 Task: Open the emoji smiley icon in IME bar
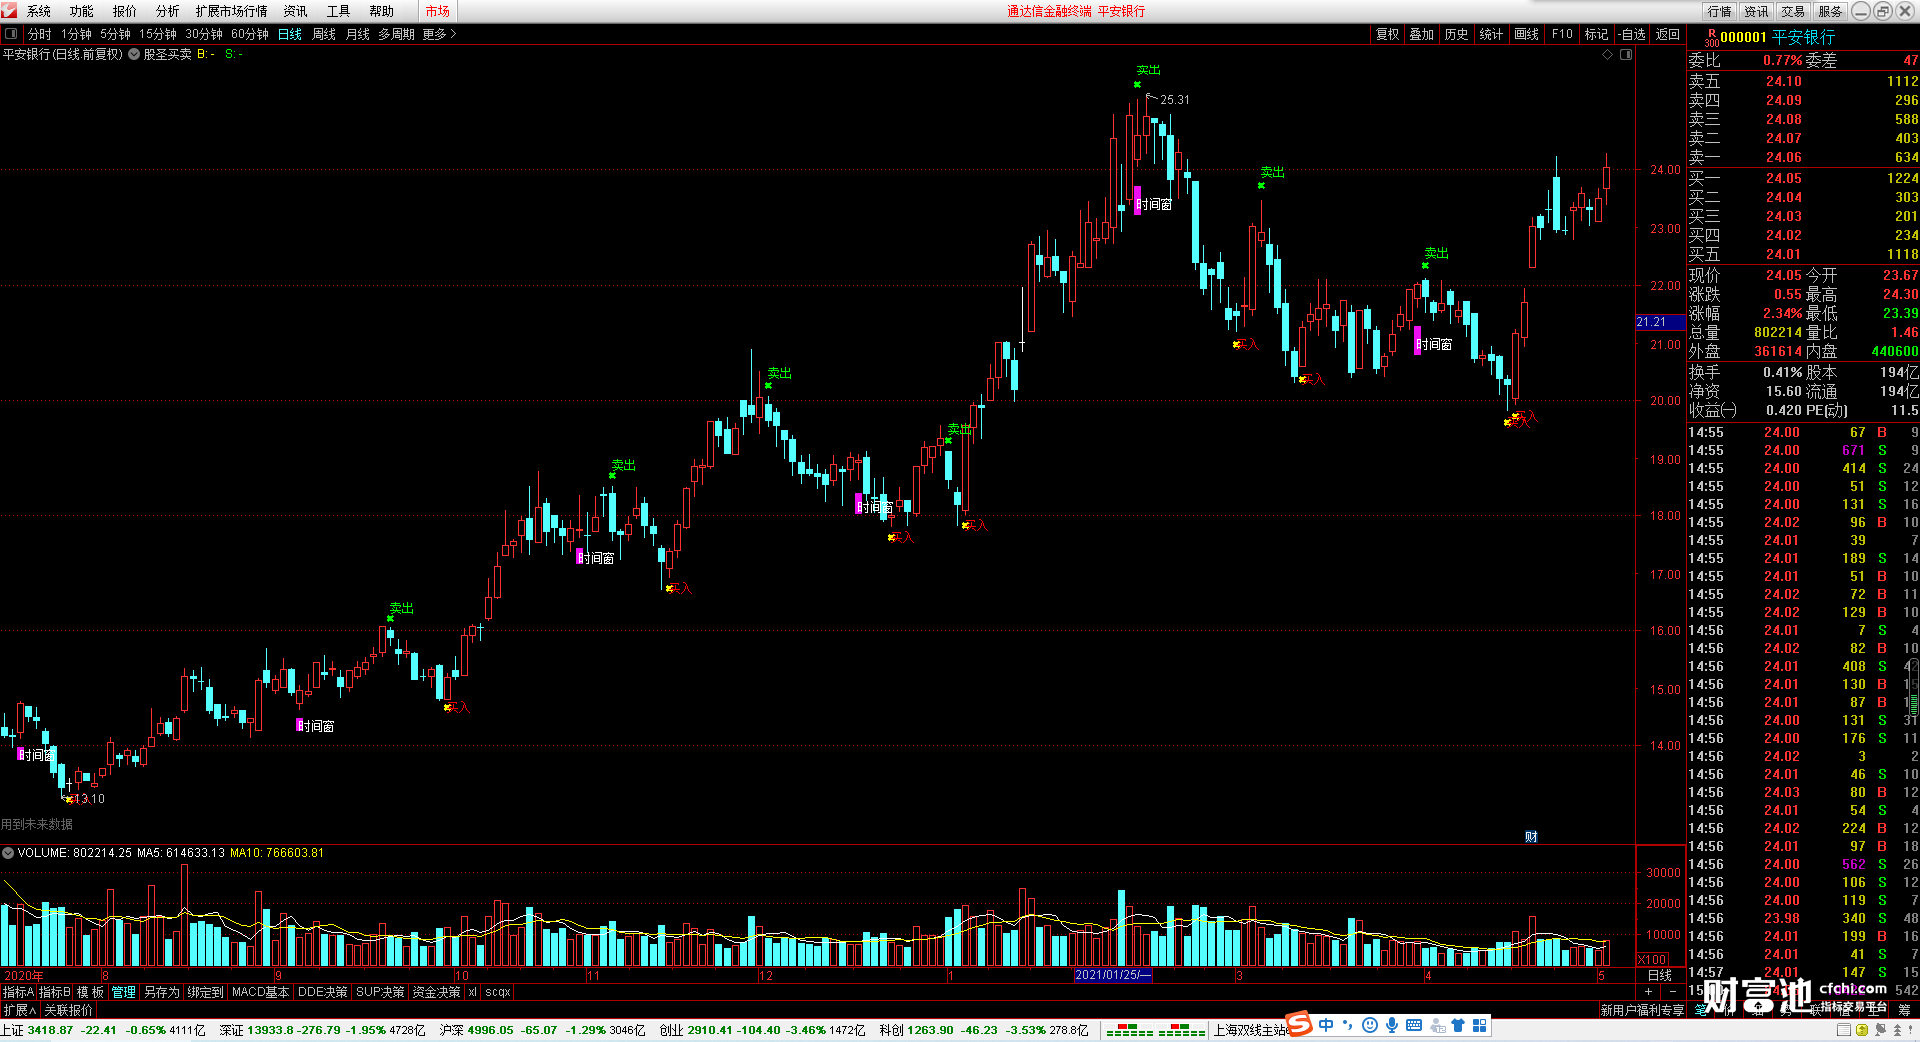(1370, 1025)
